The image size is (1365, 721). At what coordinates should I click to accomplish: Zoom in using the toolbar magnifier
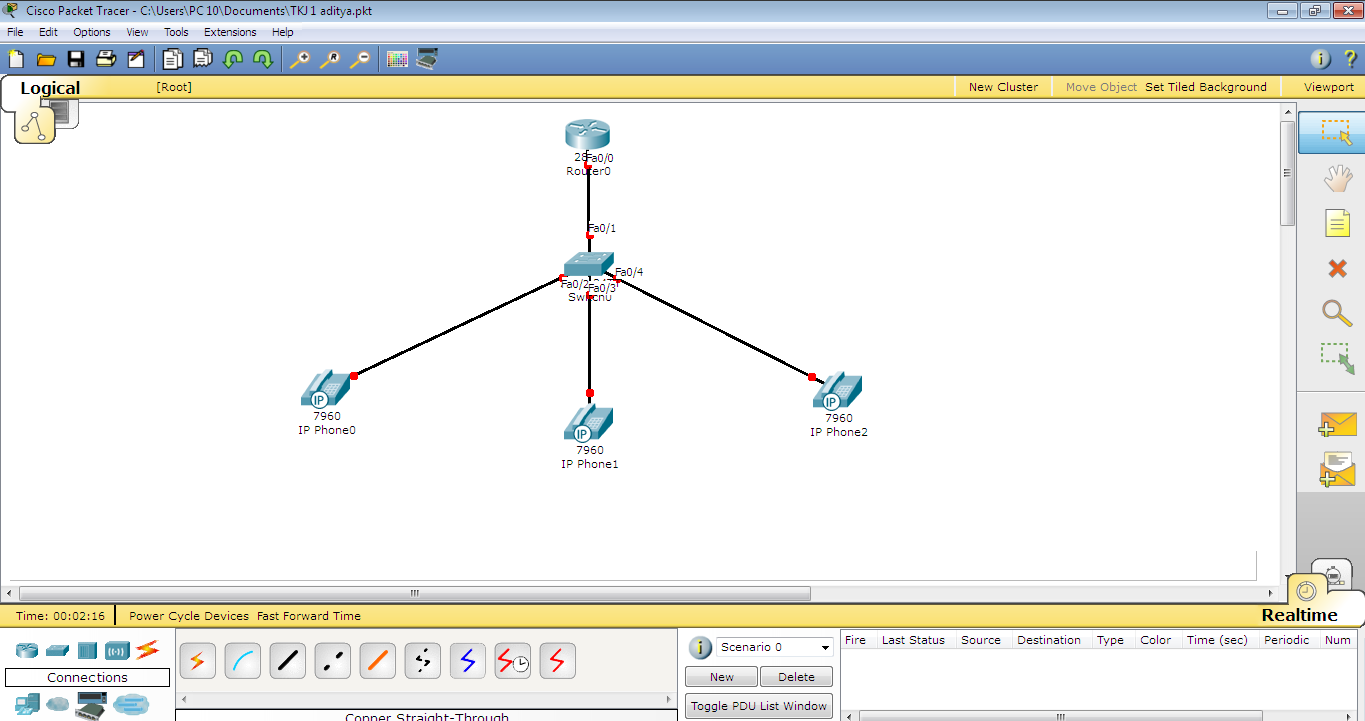coord(300,59)
